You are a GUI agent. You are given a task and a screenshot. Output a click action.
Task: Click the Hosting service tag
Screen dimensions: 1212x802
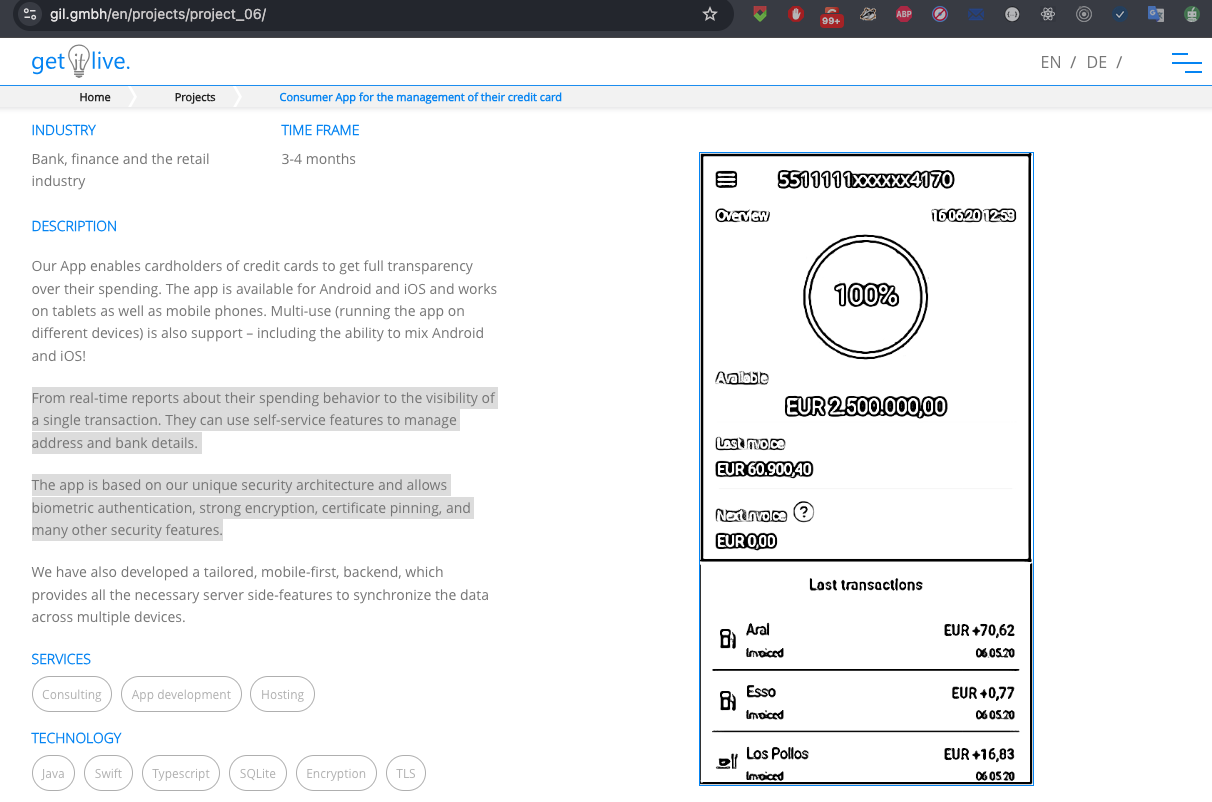click(x=282, y=694)
